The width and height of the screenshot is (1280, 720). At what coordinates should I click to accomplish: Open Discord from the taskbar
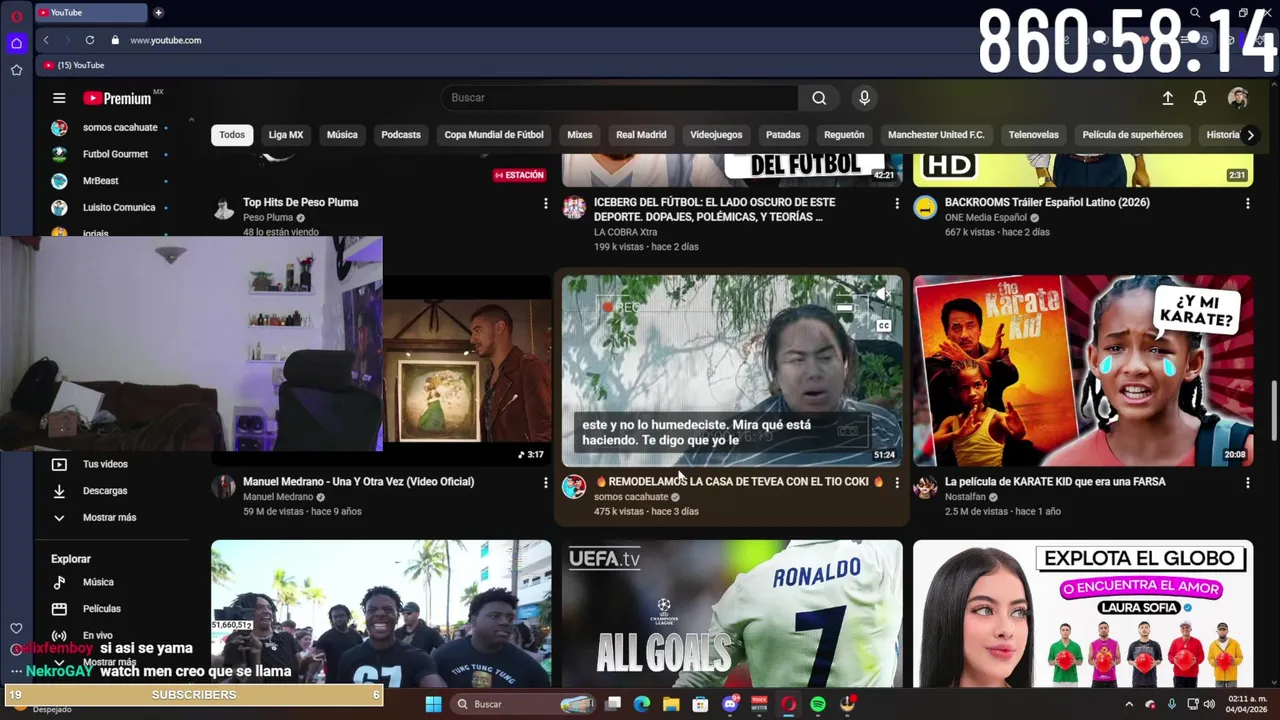click(x=730, y=704)
